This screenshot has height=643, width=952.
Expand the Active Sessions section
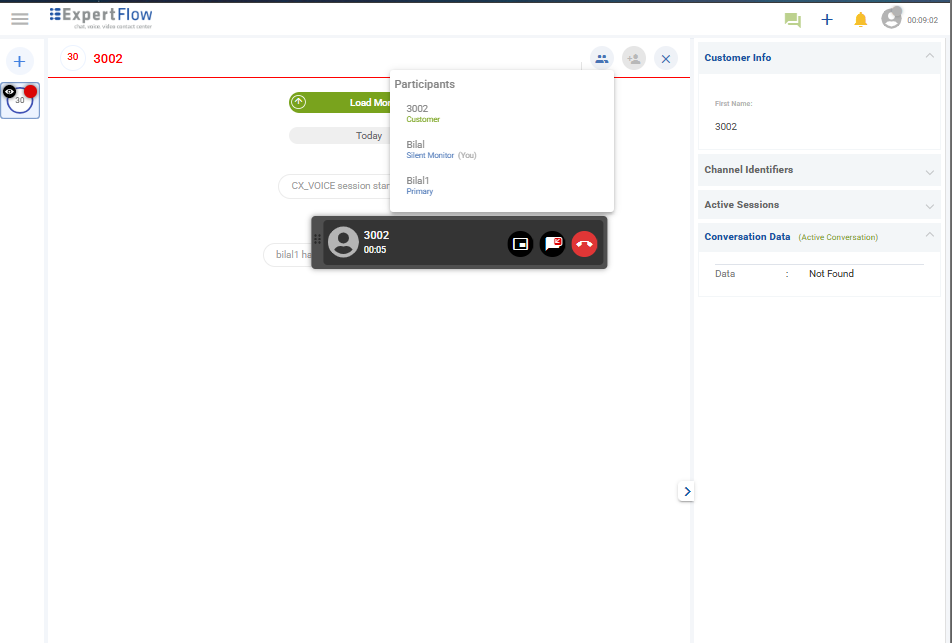click(x=930, y=206)
